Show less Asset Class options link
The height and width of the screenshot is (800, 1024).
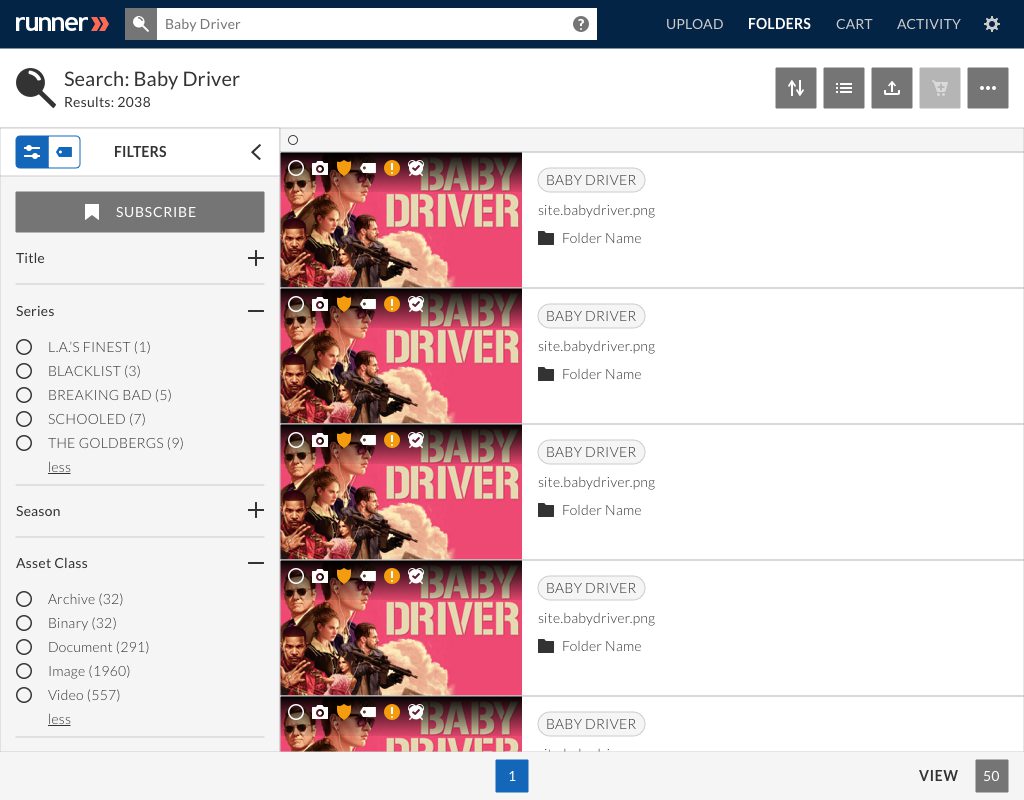59,720
